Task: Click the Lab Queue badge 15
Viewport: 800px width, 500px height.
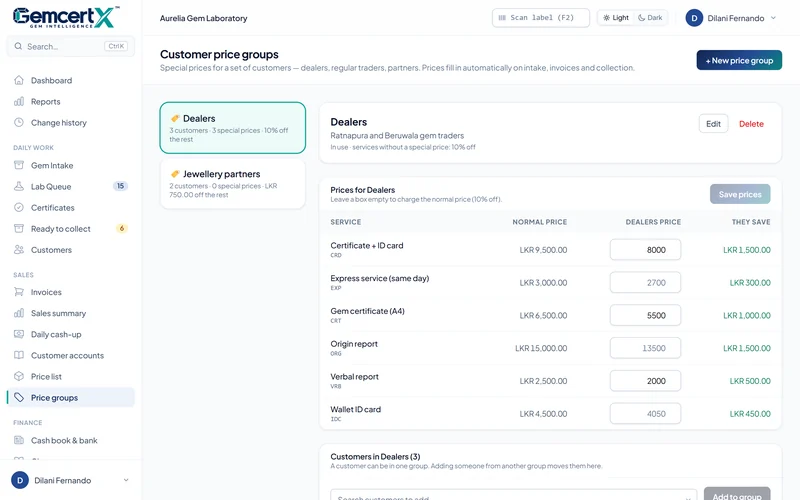Action: pos(120,186)
